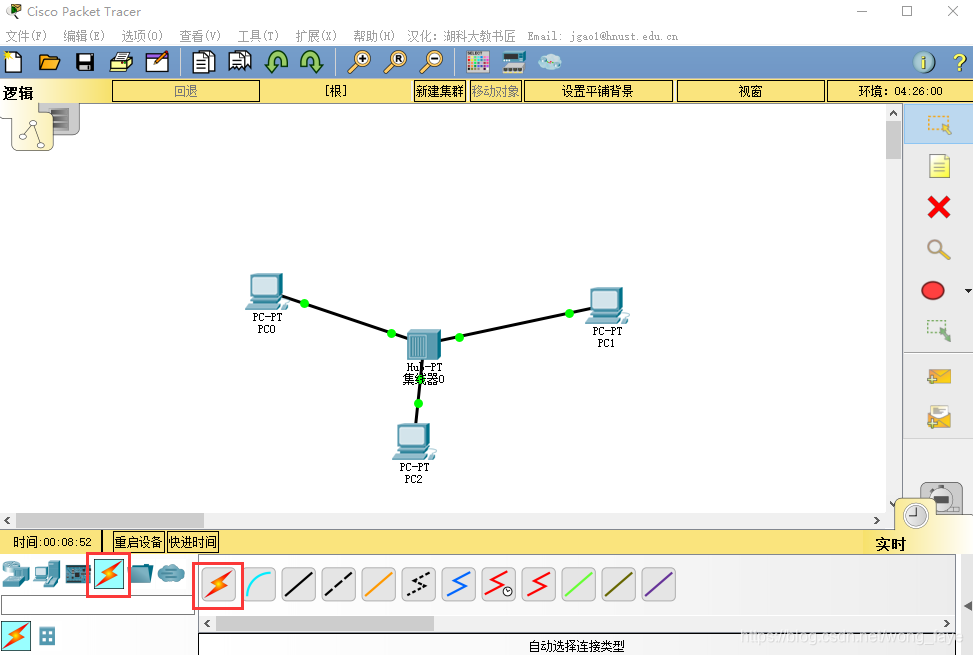Image resolution: width=973 pixels, height=655 pixels.
Task: Open help with question mark icon
Action: click(x=959, y=62)
